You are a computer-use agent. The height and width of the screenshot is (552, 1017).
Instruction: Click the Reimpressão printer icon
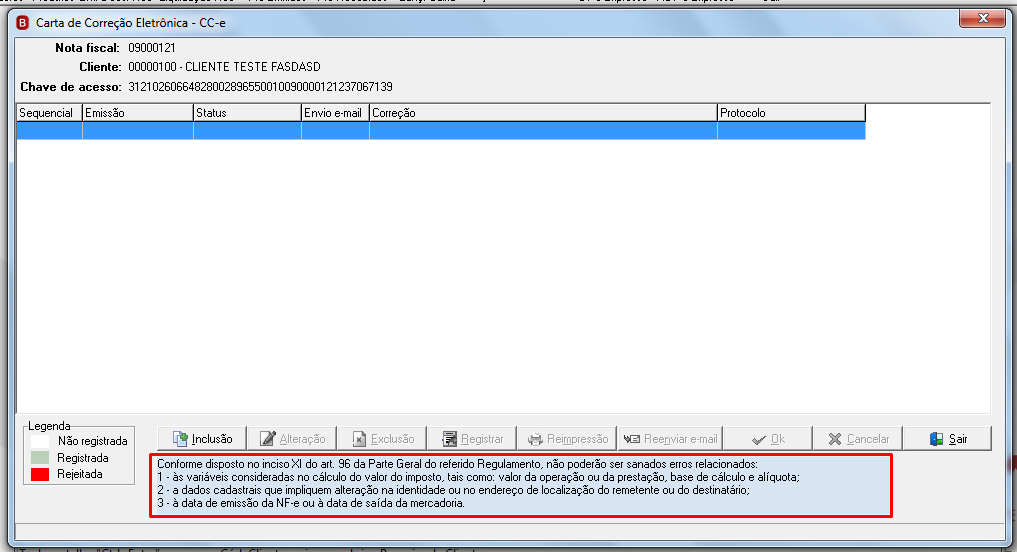click(x=535, y=439)
